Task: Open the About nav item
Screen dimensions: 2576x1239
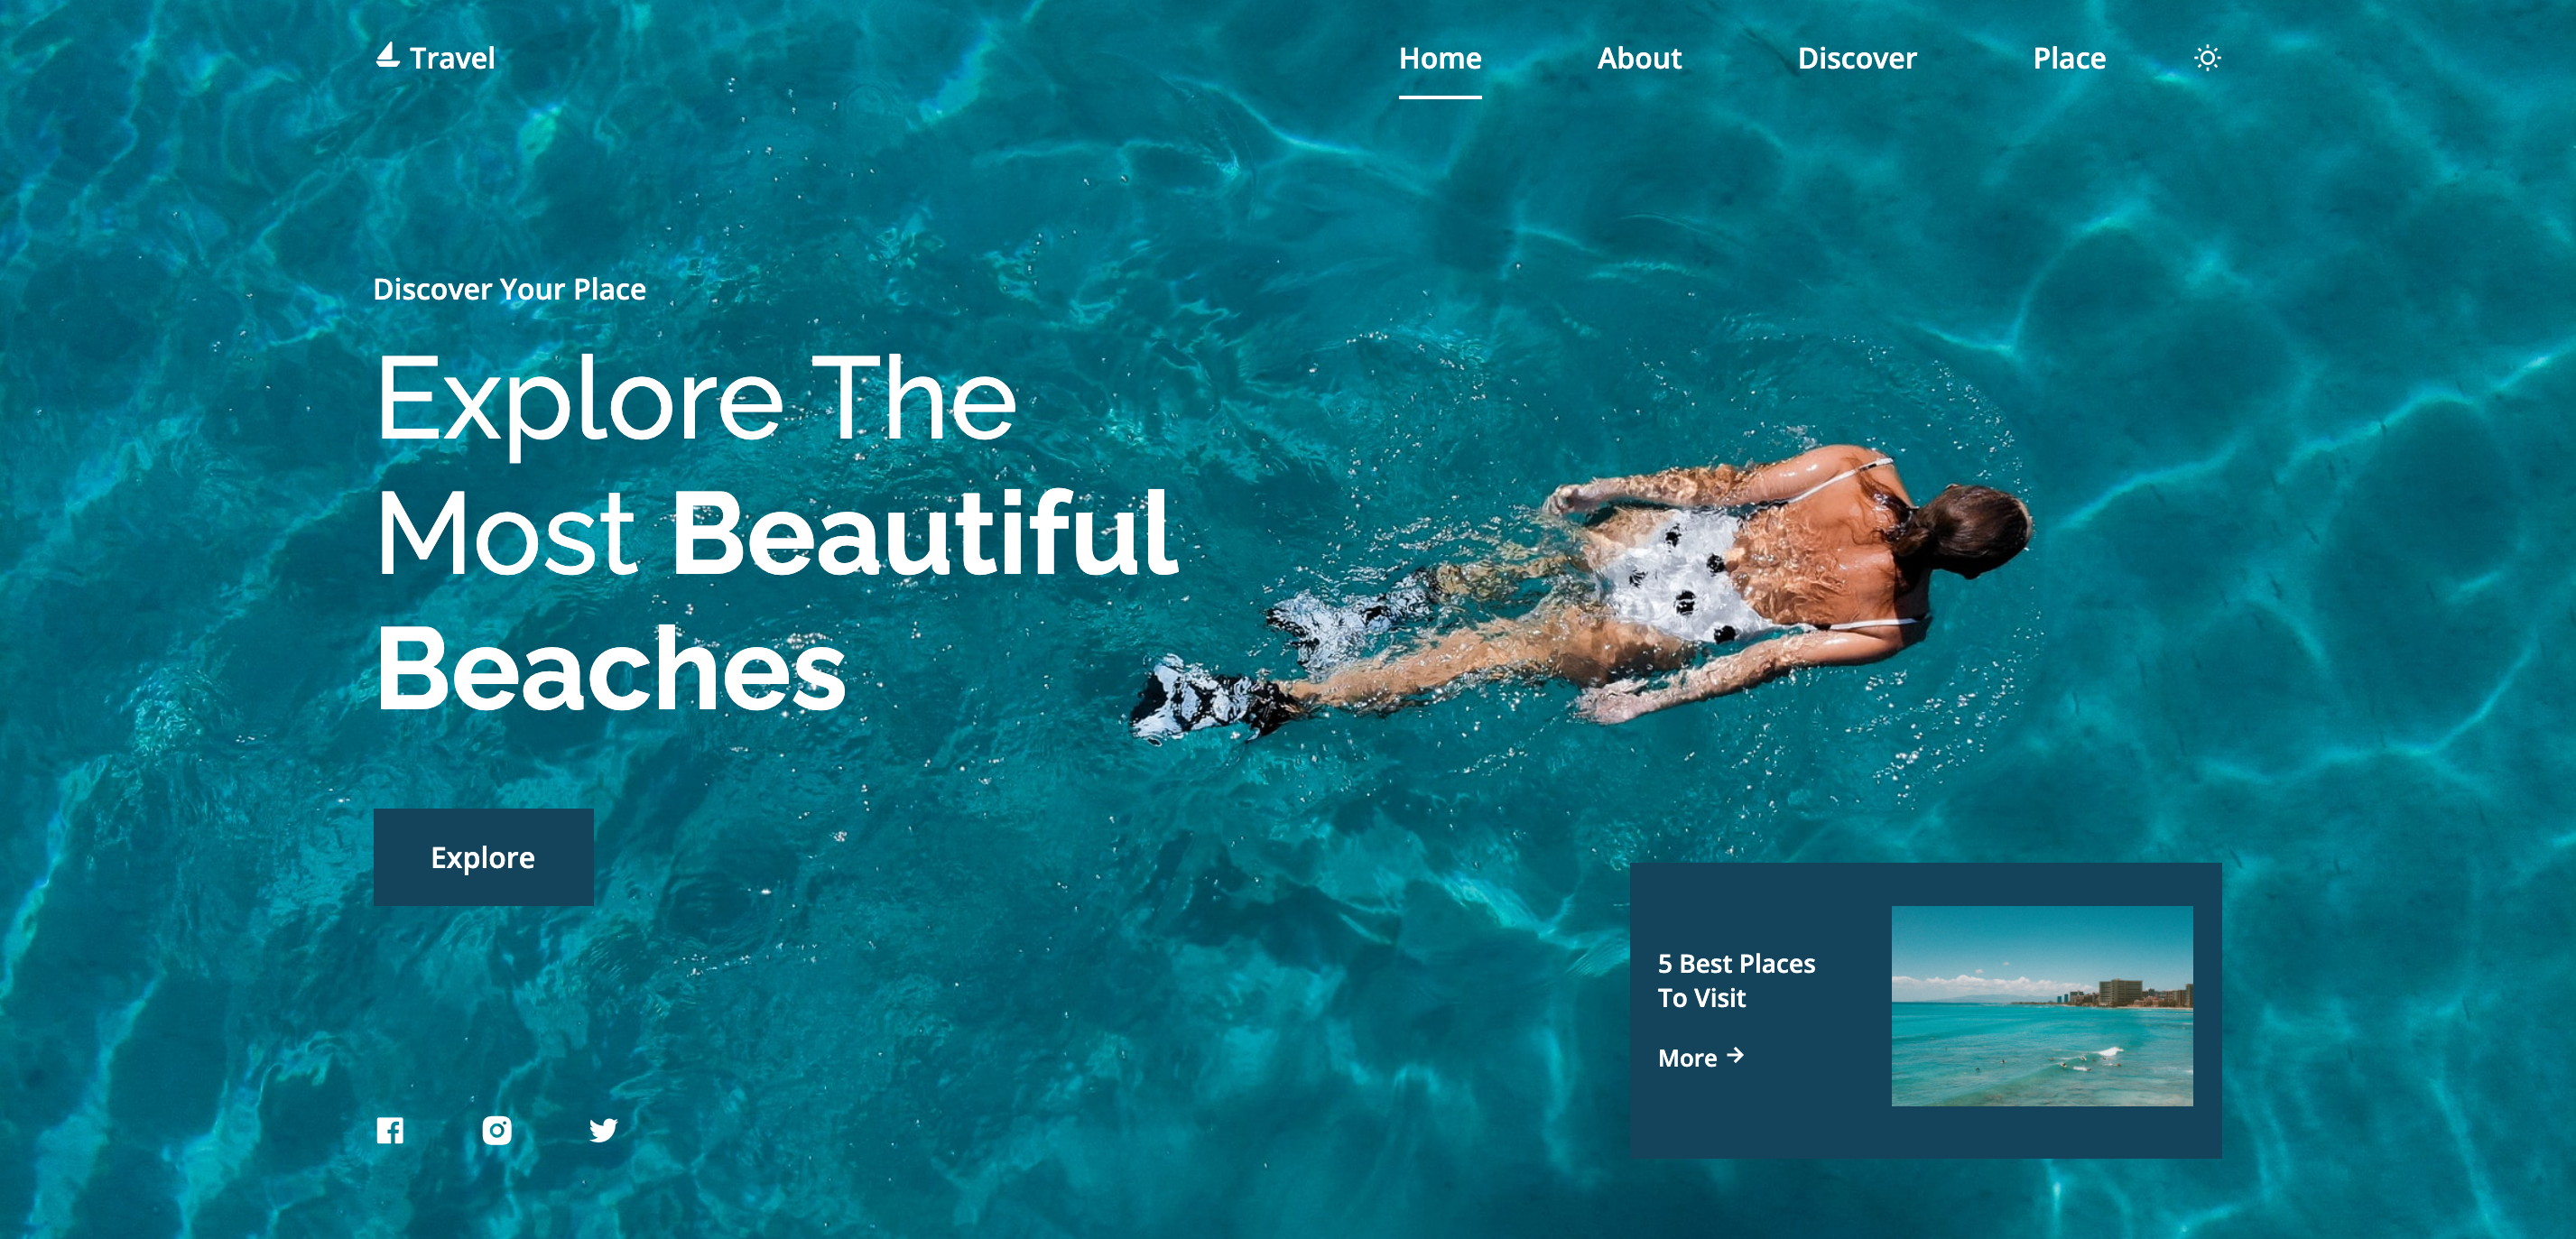Action: [1639, 58]
